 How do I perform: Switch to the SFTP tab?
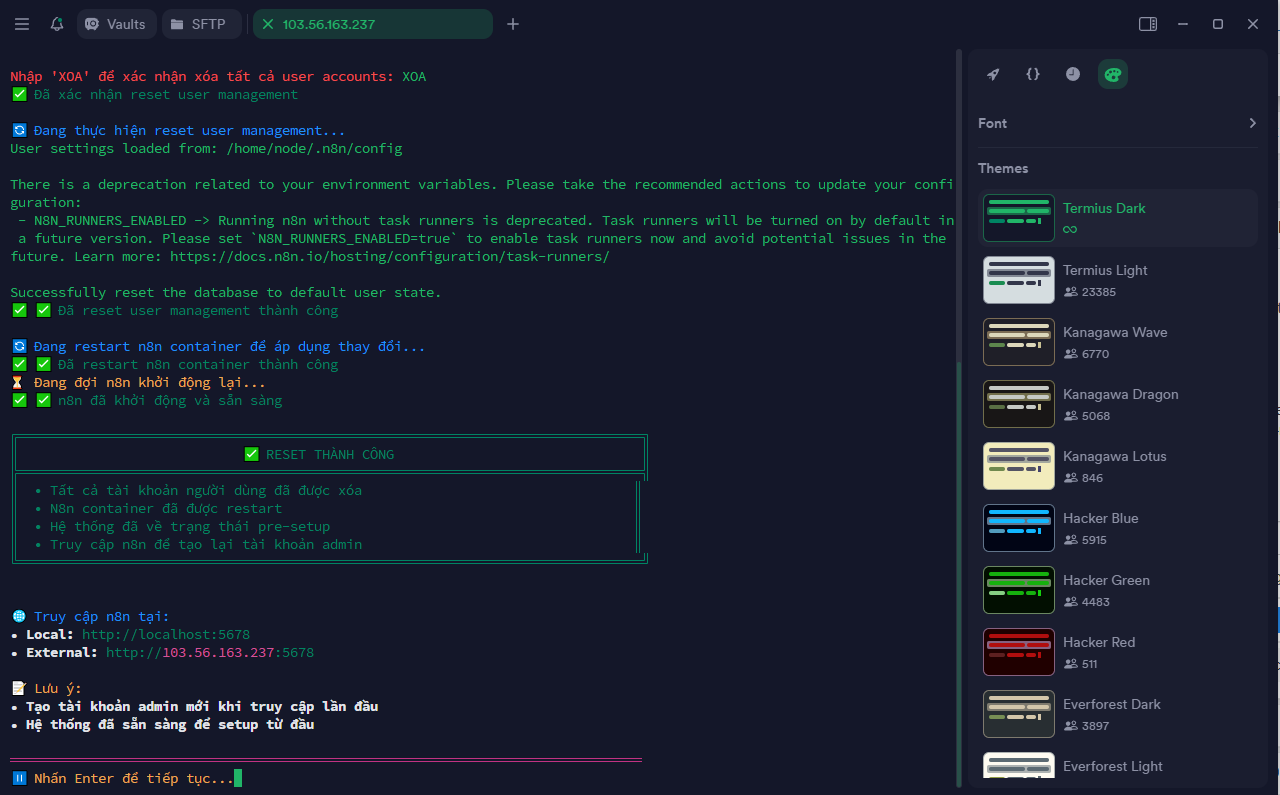tap(201, 24)
